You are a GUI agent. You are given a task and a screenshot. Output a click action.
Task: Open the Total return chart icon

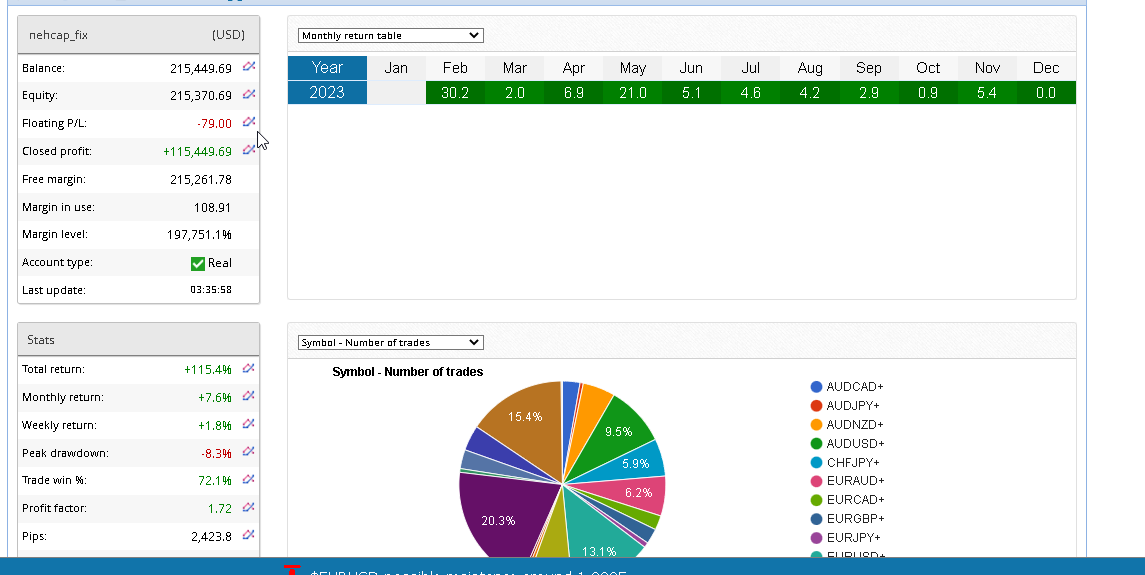click(x=249, y=369)
